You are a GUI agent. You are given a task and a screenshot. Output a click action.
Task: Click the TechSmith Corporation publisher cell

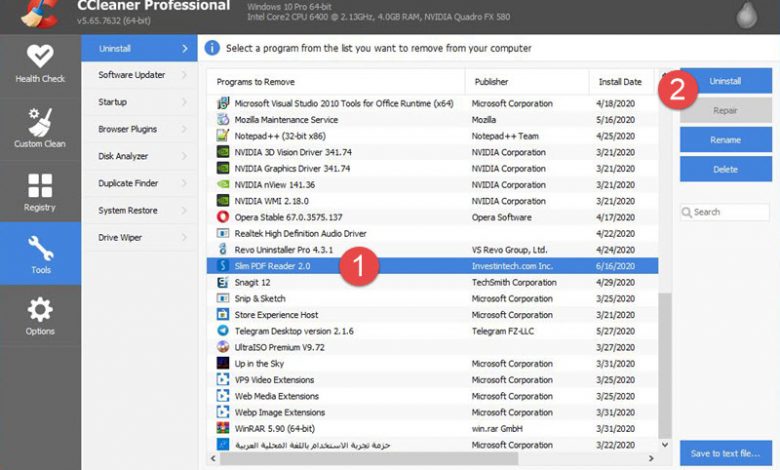click(514, 282)
